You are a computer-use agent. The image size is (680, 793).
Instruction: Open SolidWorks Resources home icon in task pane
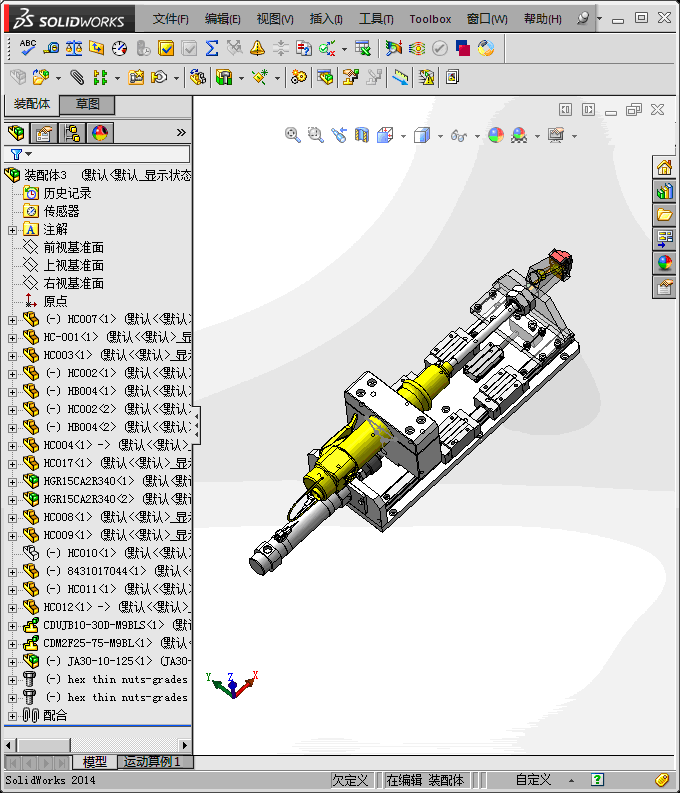664,167
